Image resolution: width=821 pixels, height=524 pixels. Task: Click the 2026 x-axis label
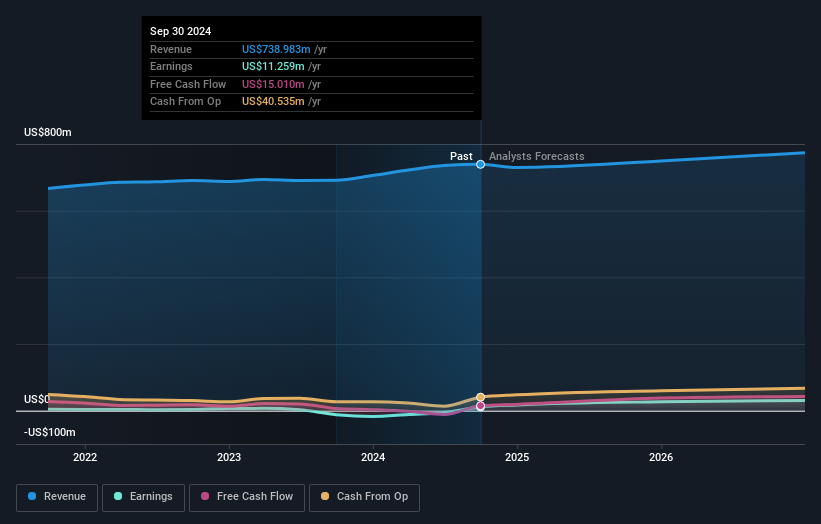coord(661,457)
